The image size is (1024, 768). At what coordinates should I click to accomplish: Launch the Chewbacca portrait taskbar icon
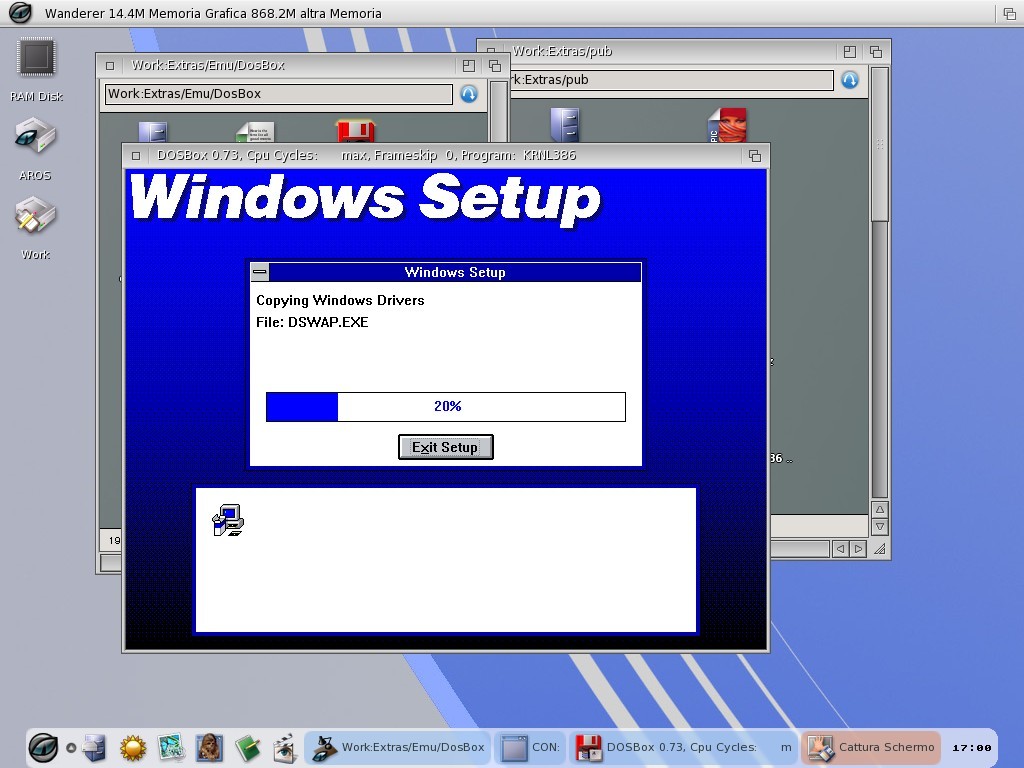tap(209, 748)
